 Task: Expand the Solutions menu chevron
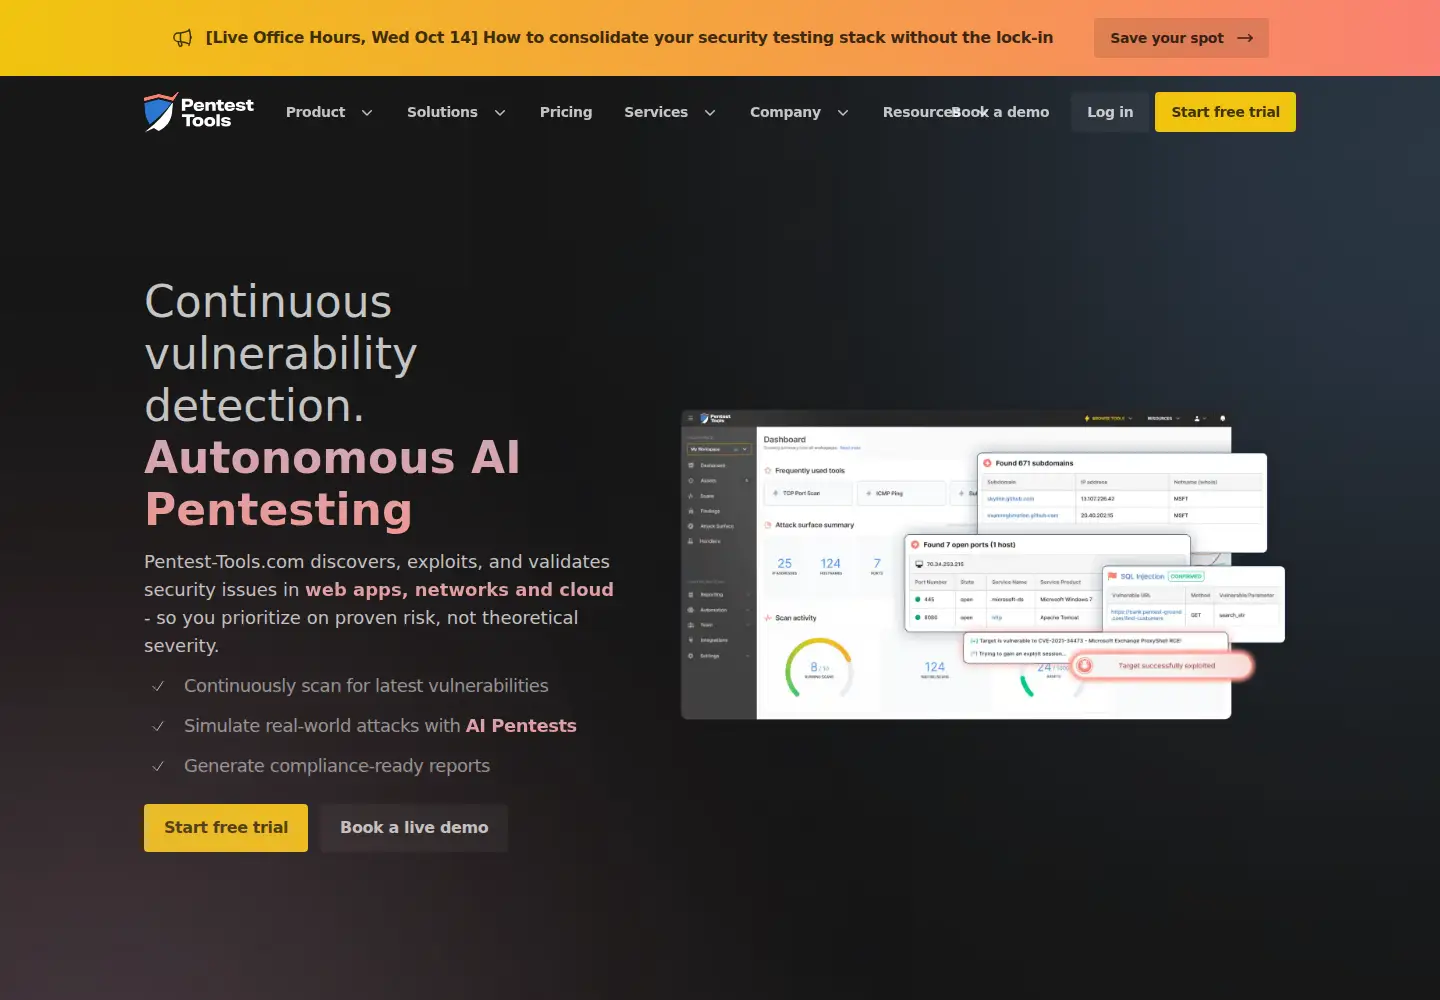pyautogui.click(x=500, y=113)
